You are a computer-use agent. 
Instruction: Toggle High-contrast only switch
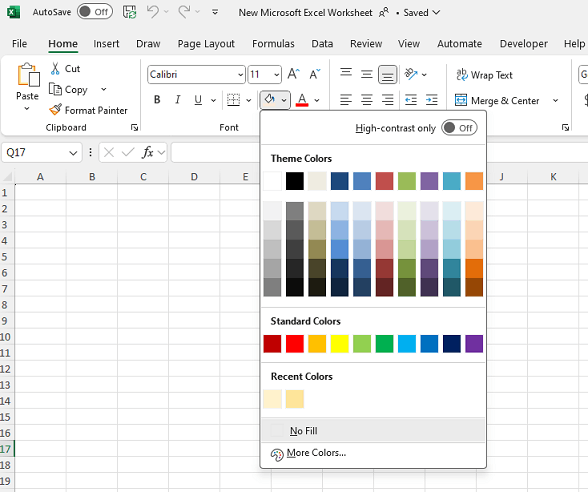point(459,128)
